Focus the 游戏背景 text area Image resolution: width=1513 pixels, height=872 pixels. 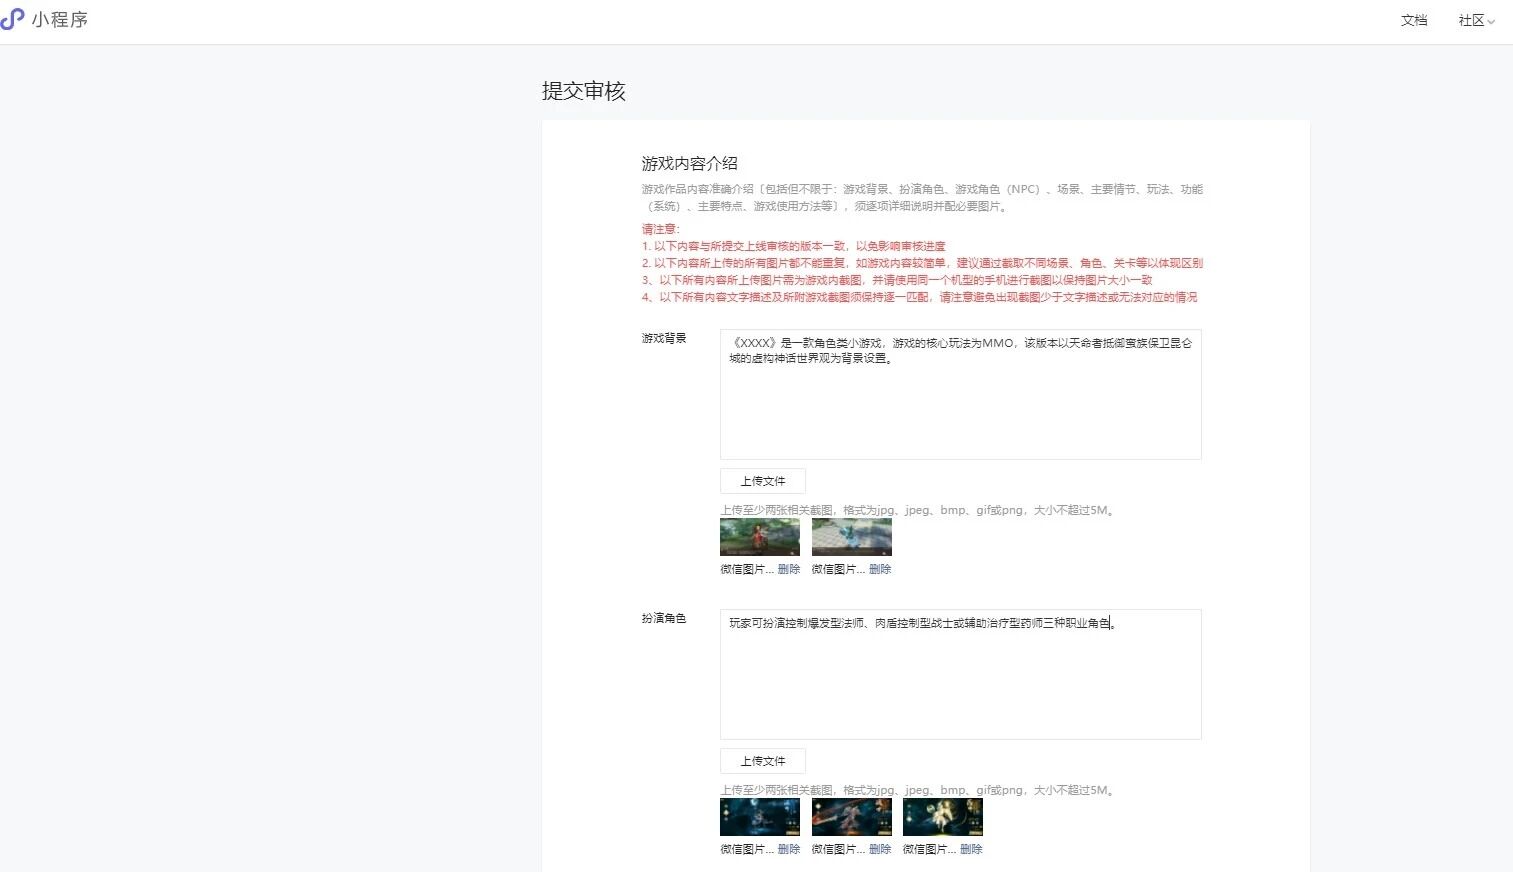pos(960,394)
